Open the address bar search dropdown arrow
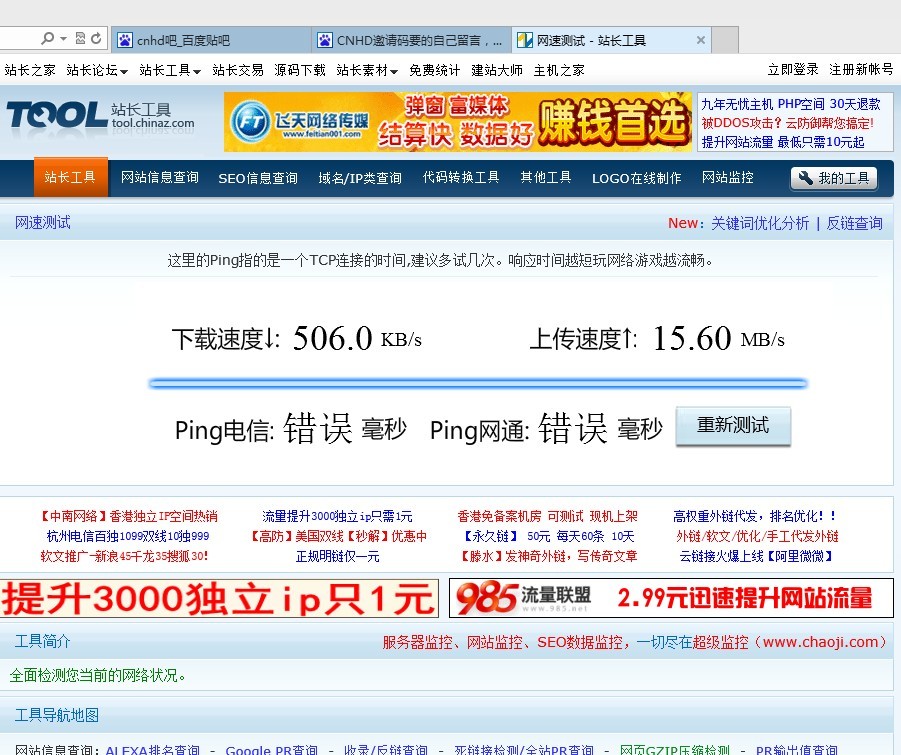This screenshot has height=755, width=901. 63,39
